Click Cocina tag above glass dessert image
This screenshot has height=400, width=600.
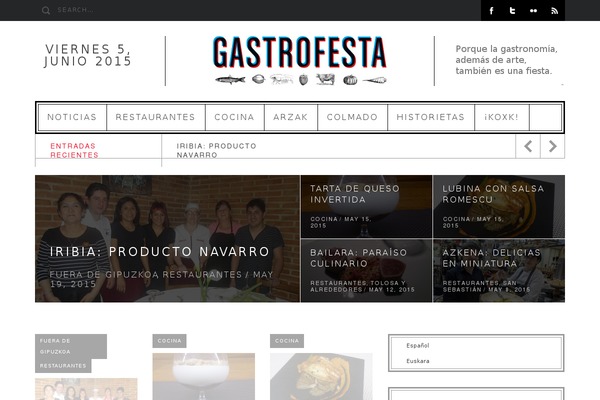(x=170, y=341)
